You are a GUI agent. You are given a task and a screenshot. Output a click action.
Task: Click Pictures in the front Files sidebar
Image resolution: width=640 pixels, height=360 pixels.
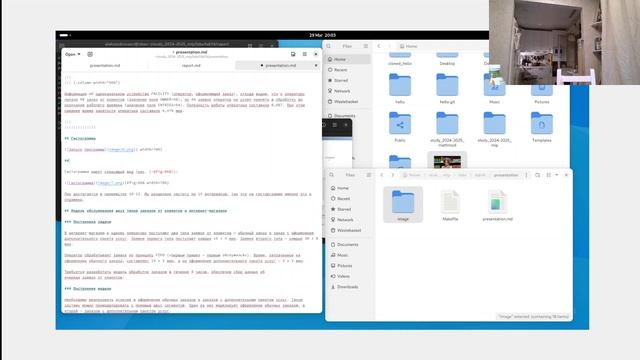(350, 266)
